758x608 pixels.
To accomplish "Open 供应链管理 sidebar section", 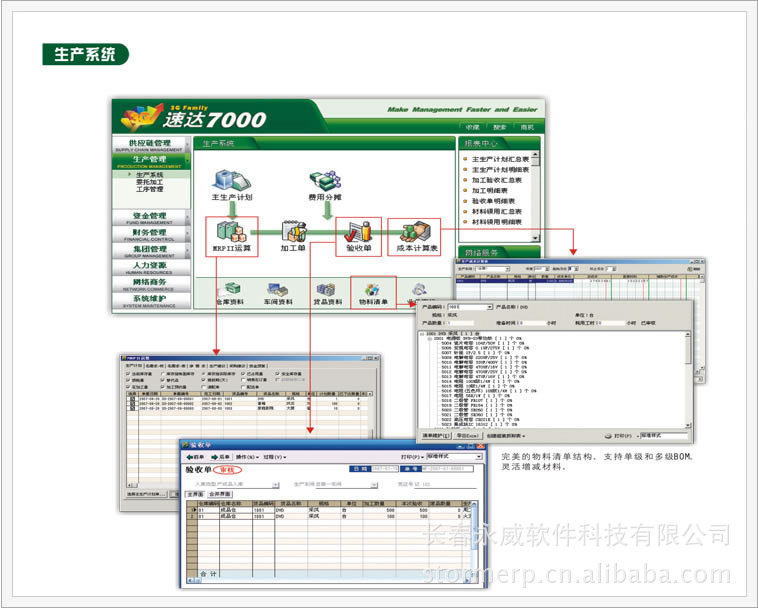I will click(150, 145).
